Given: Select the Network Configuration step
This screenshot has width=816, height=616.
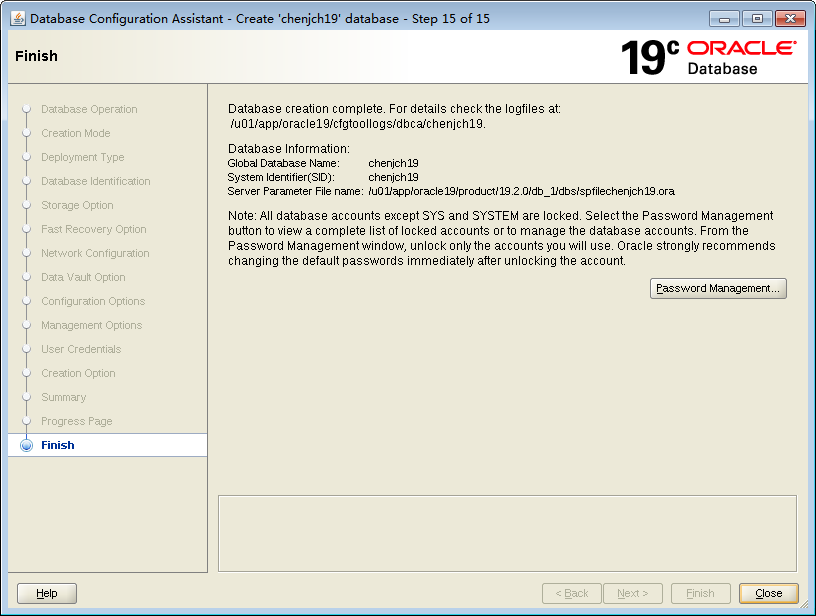Looking at the screenshot, I should point(93,253).
